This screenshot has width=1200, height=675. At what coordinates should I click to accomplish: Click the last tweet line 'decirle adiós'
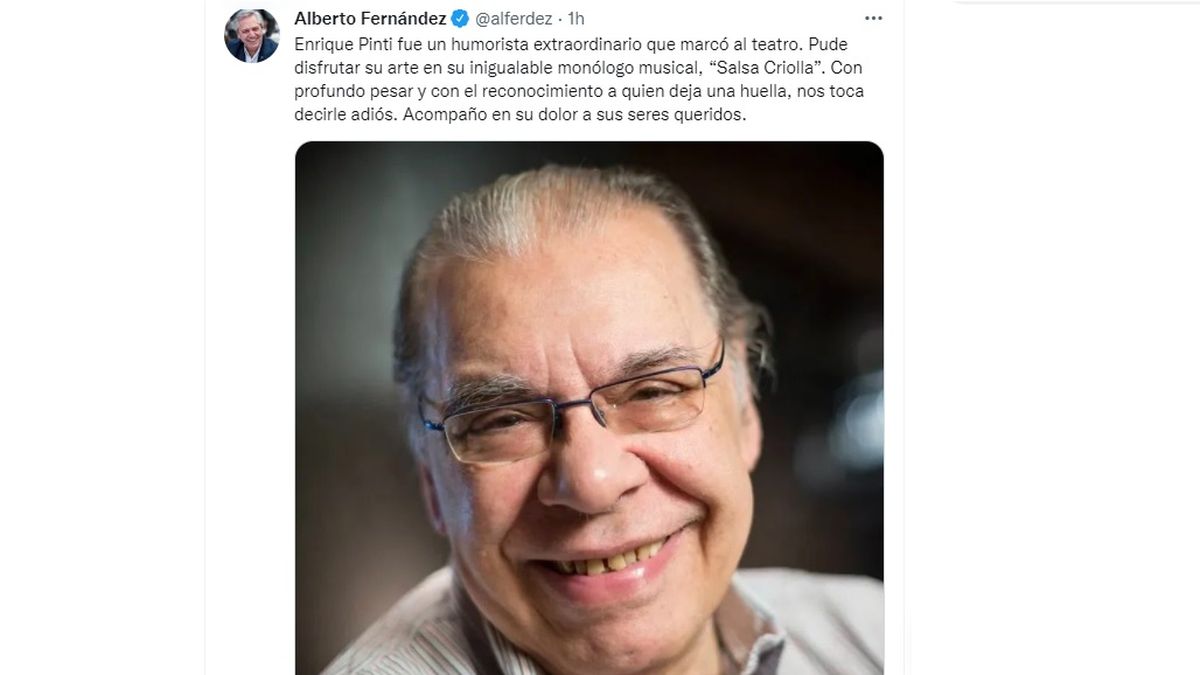(x=521, y=115)
